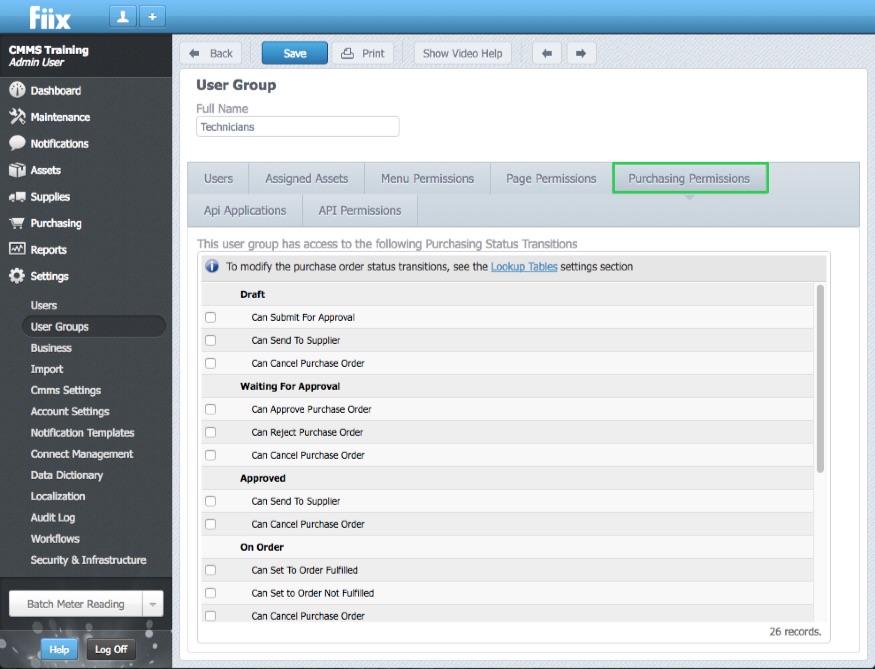This screenshot has width=875, height=669.
Task: Click the Assets box icon
Action: point(17,170)
